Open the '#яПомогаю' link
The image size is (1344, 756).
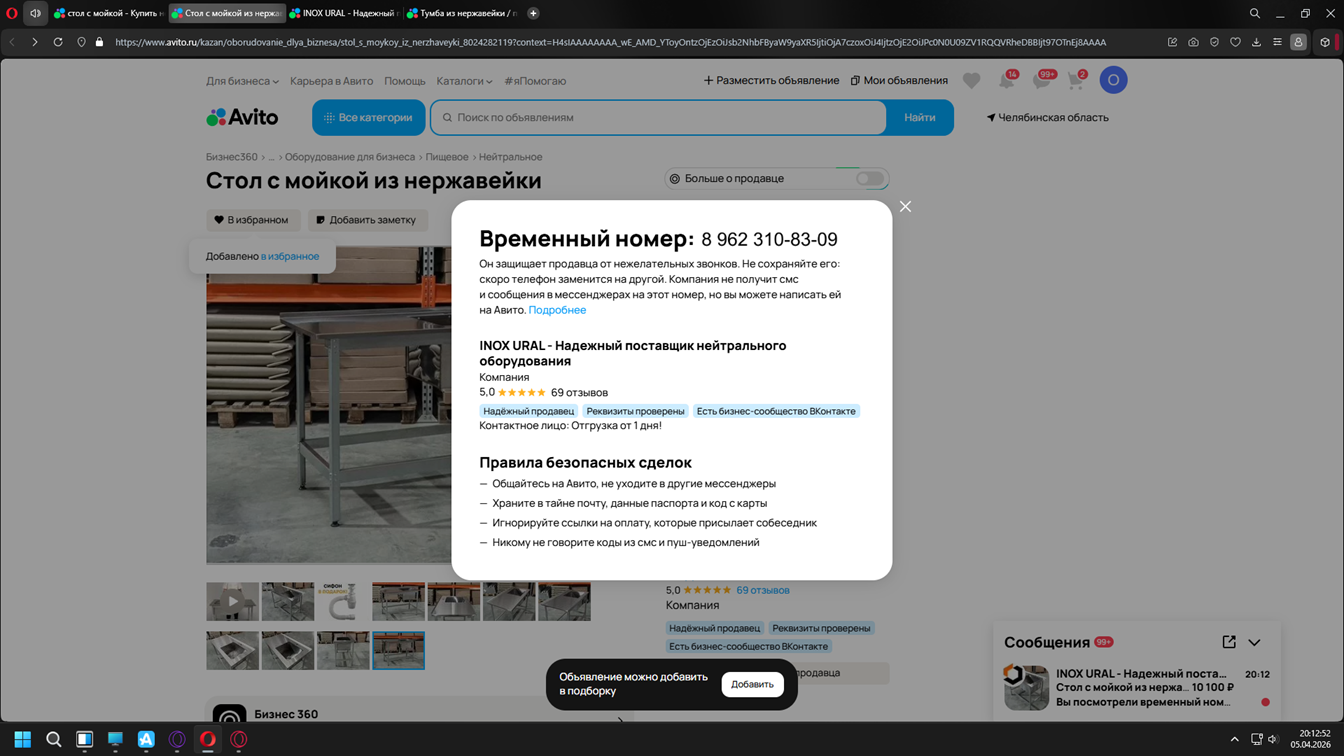tap(535, 81)
